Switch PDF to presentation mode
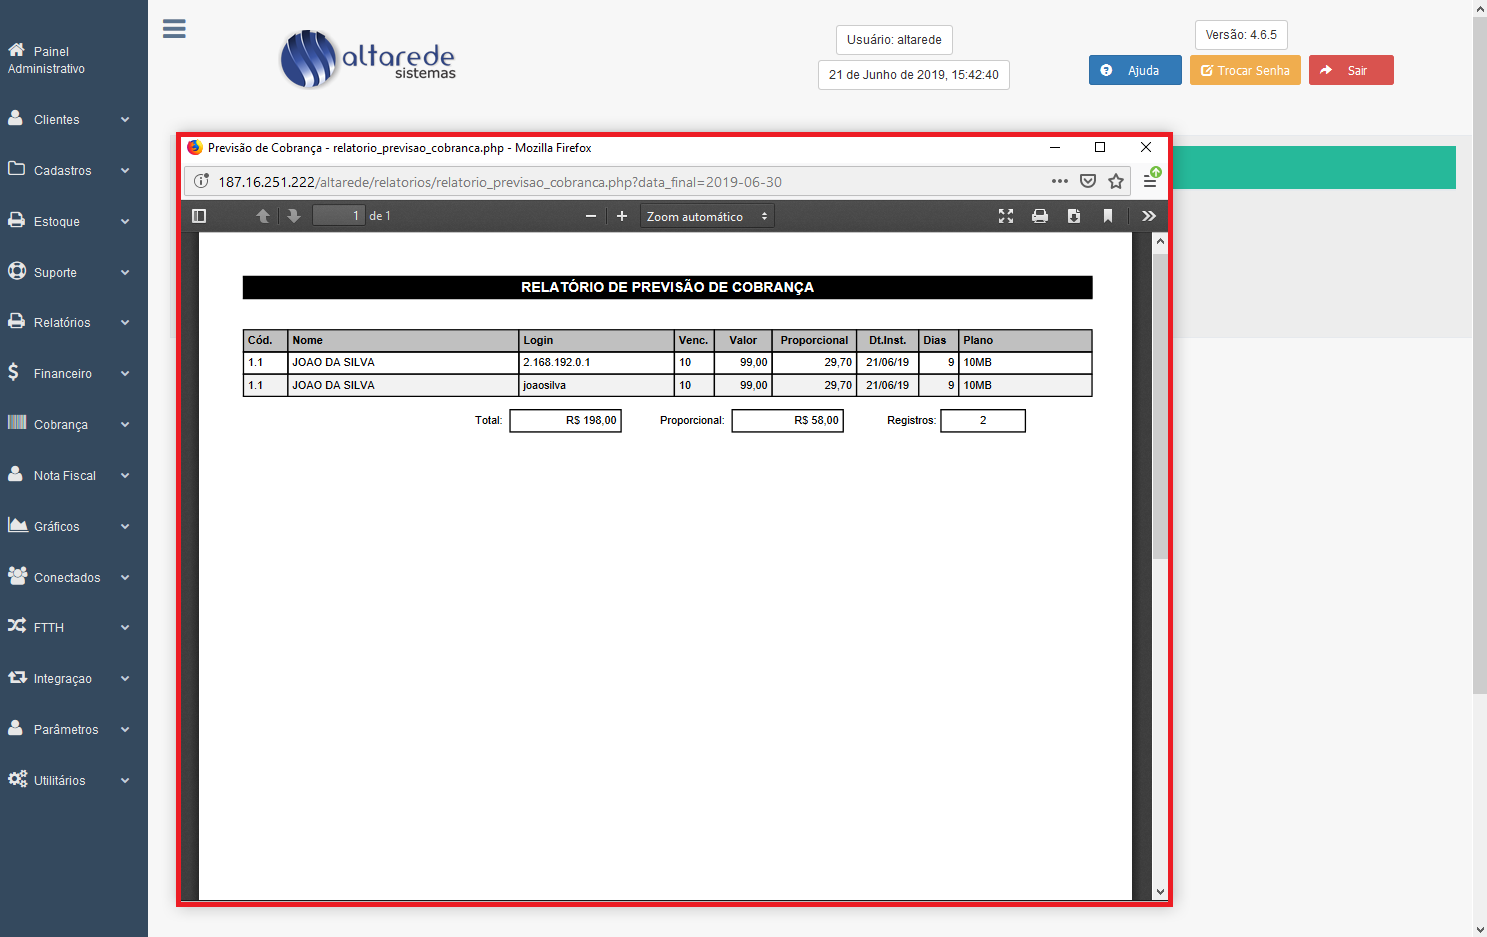This screenshot has width=1487, height=937. click(1006, 216)
